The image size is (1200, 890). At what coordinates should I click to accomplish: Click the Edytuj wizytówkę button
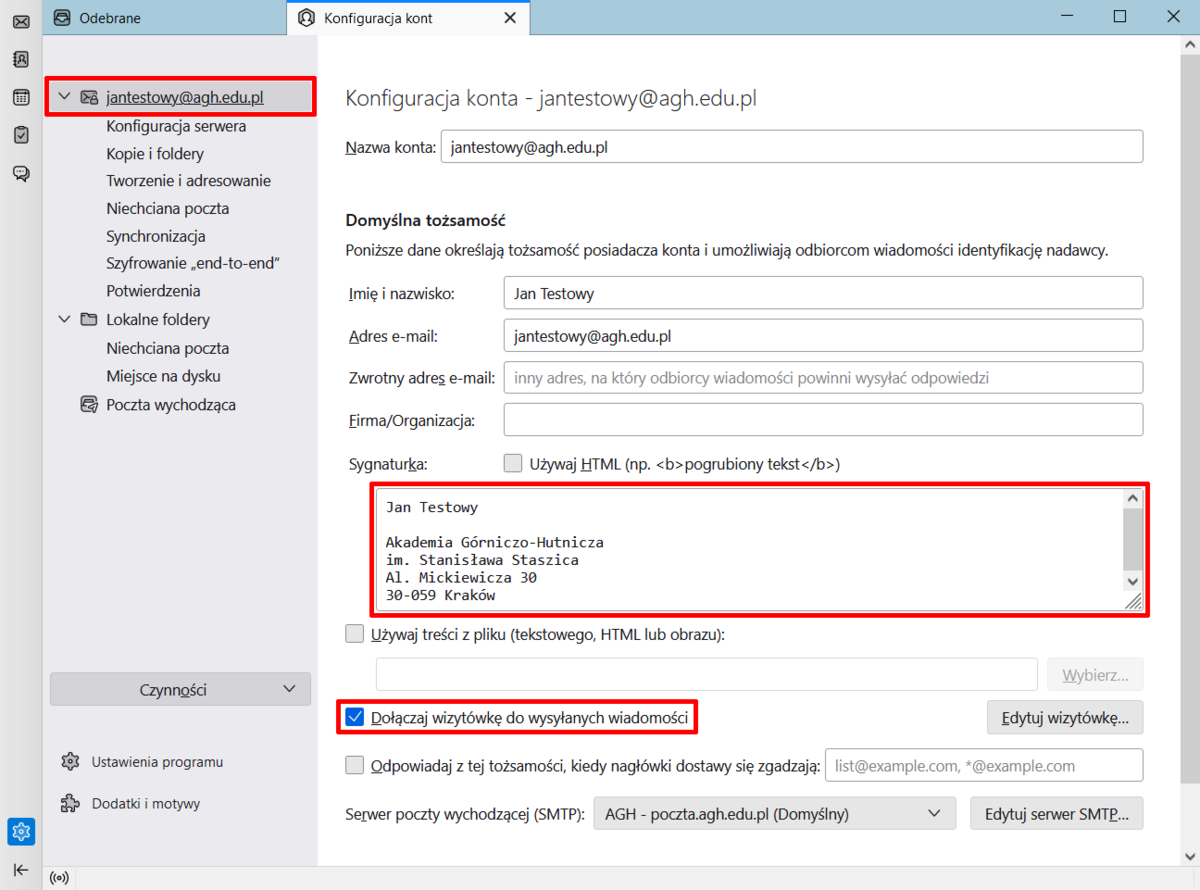(x=1064, y=717)
